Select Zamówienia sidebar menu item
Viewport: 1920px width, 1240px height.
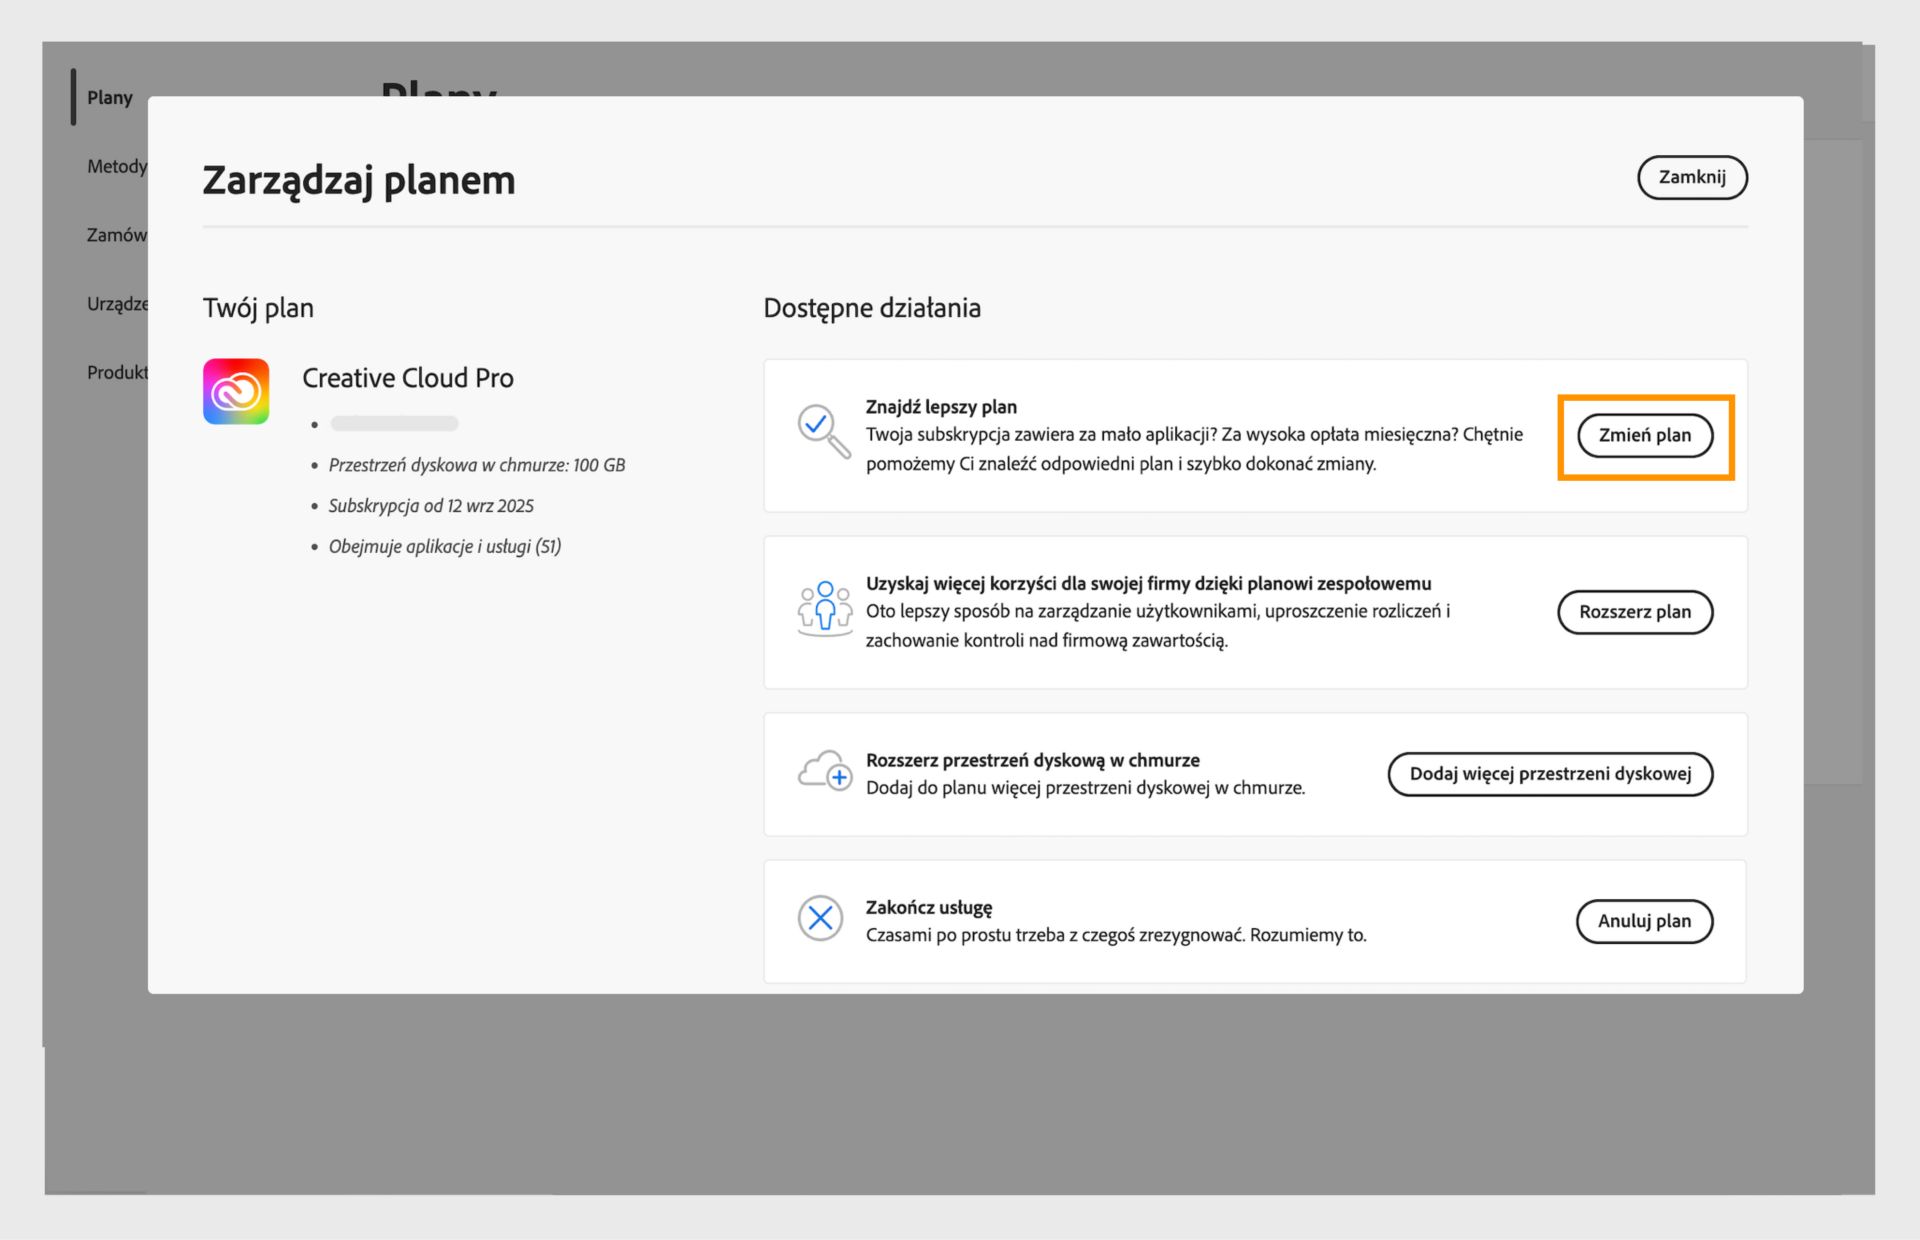tap(116, 235)
